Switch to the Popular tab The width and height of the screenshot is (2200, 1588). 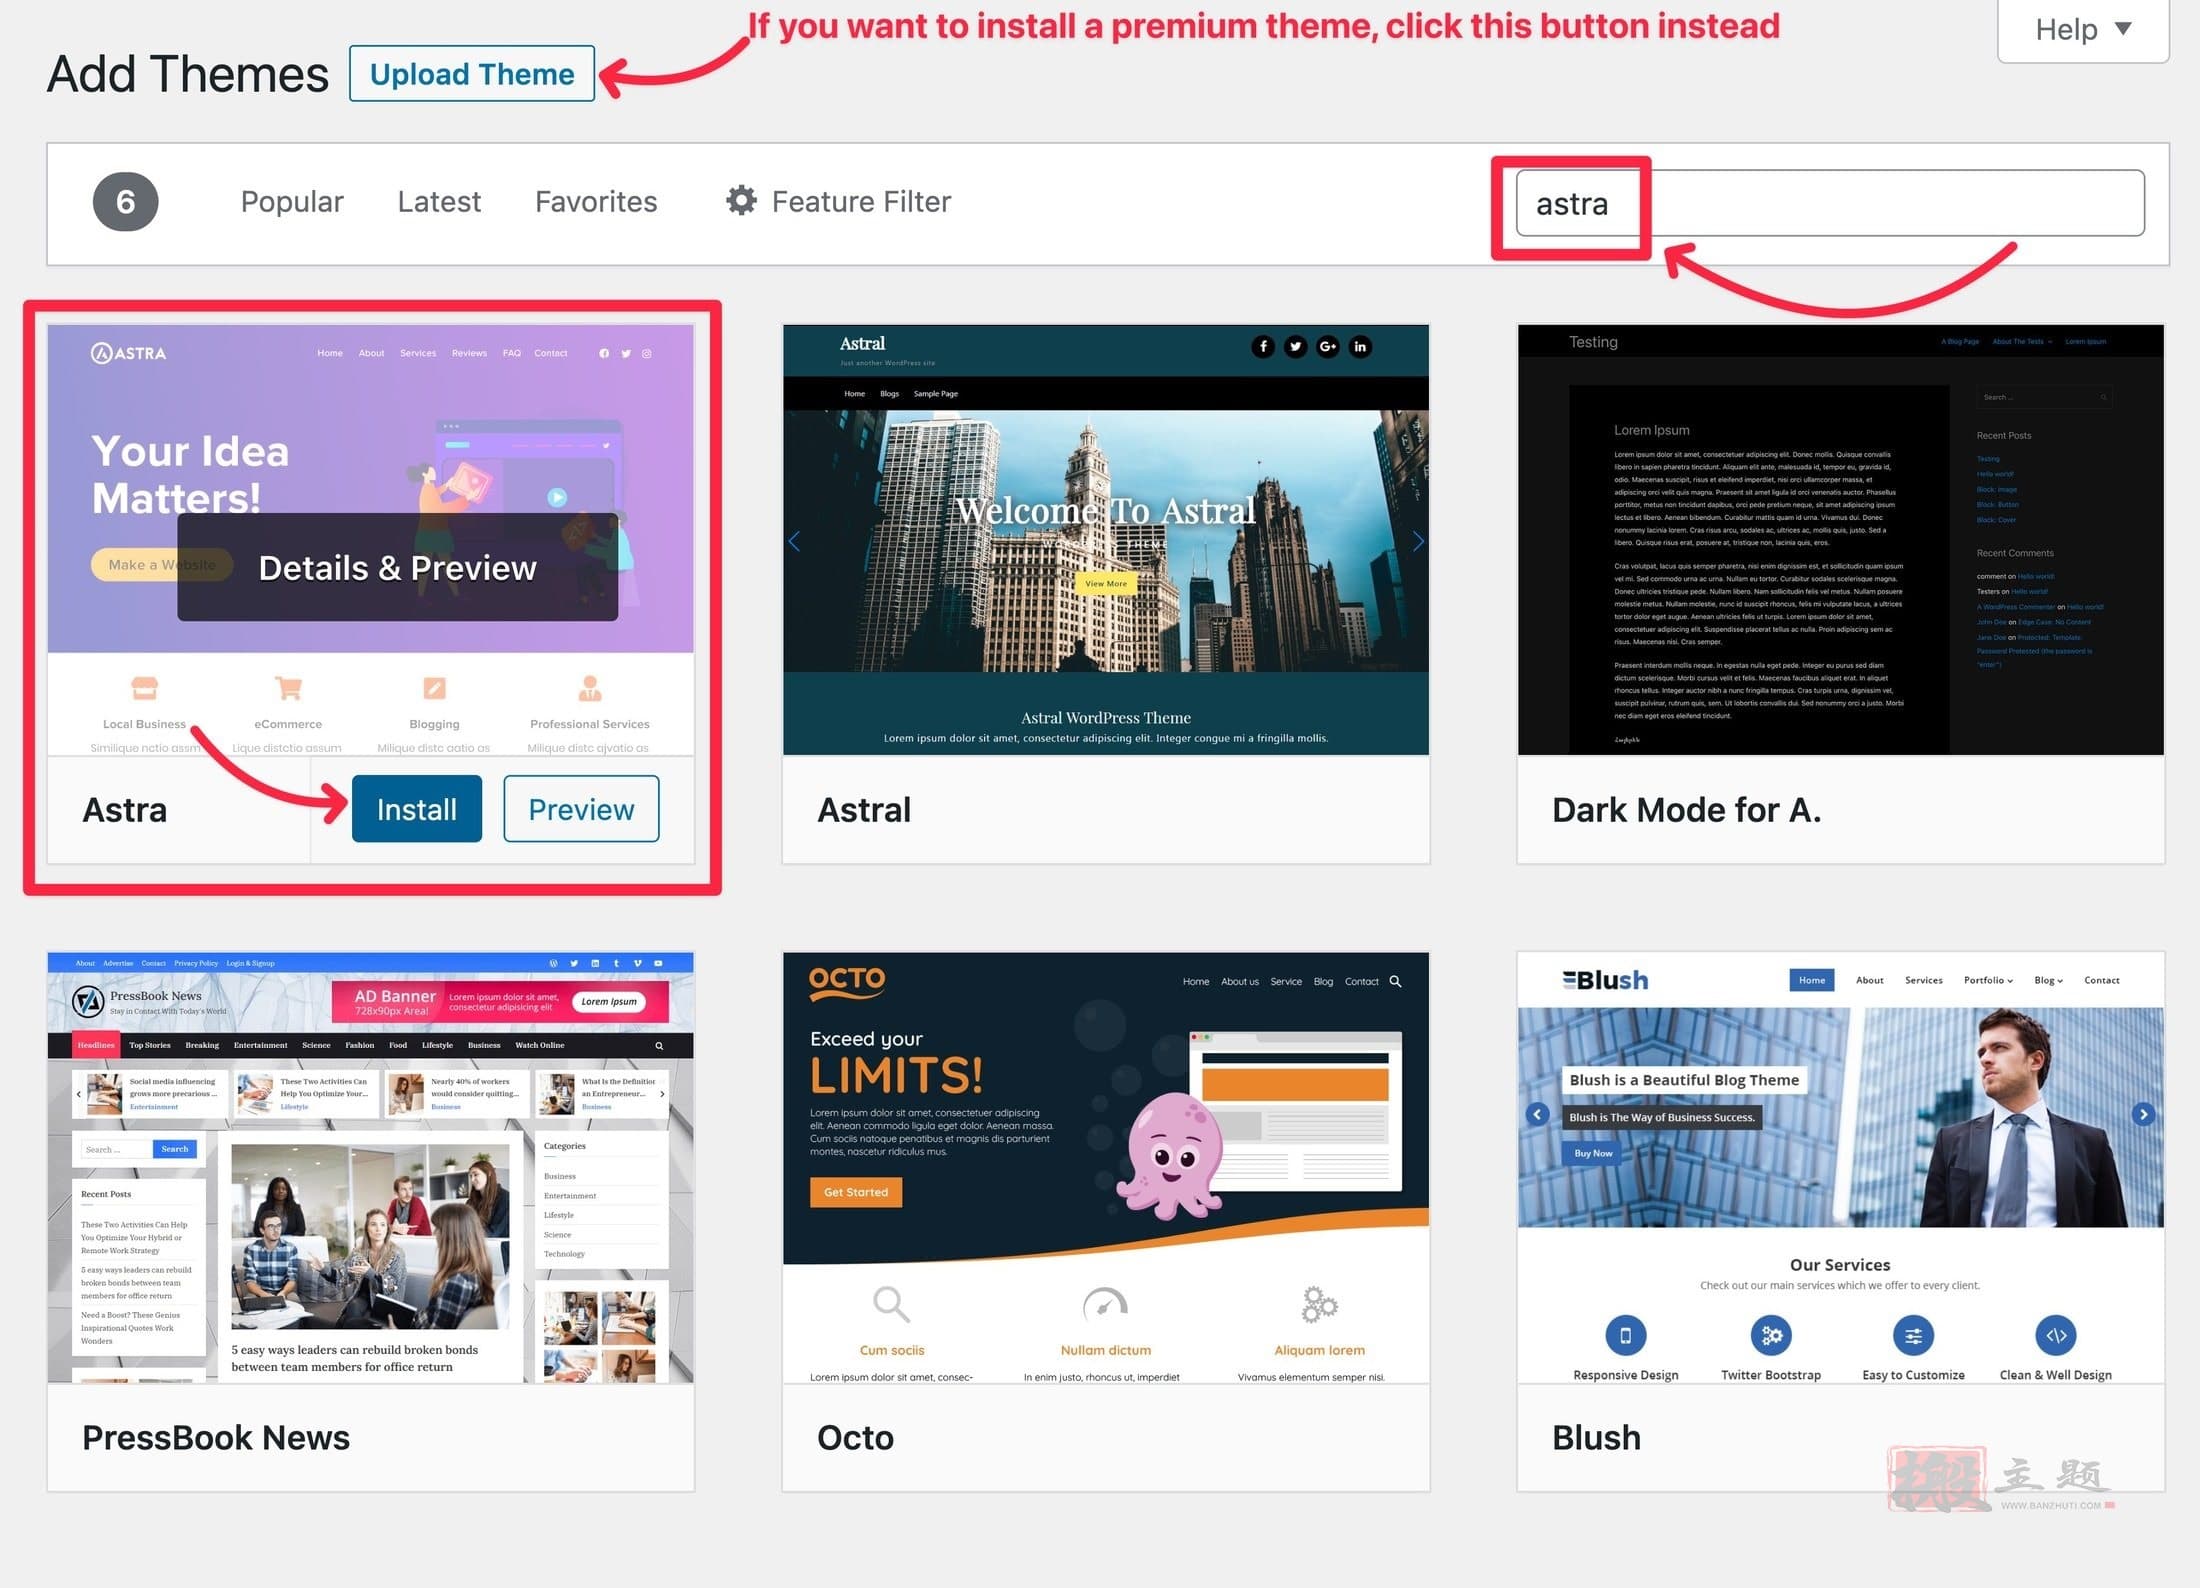(292, 202)
